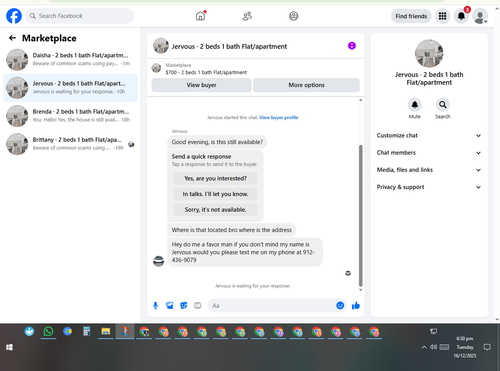Screen dimensions: 500x371
Task: Click Jervous's avatar beside last message
Action: pos(158,261)
